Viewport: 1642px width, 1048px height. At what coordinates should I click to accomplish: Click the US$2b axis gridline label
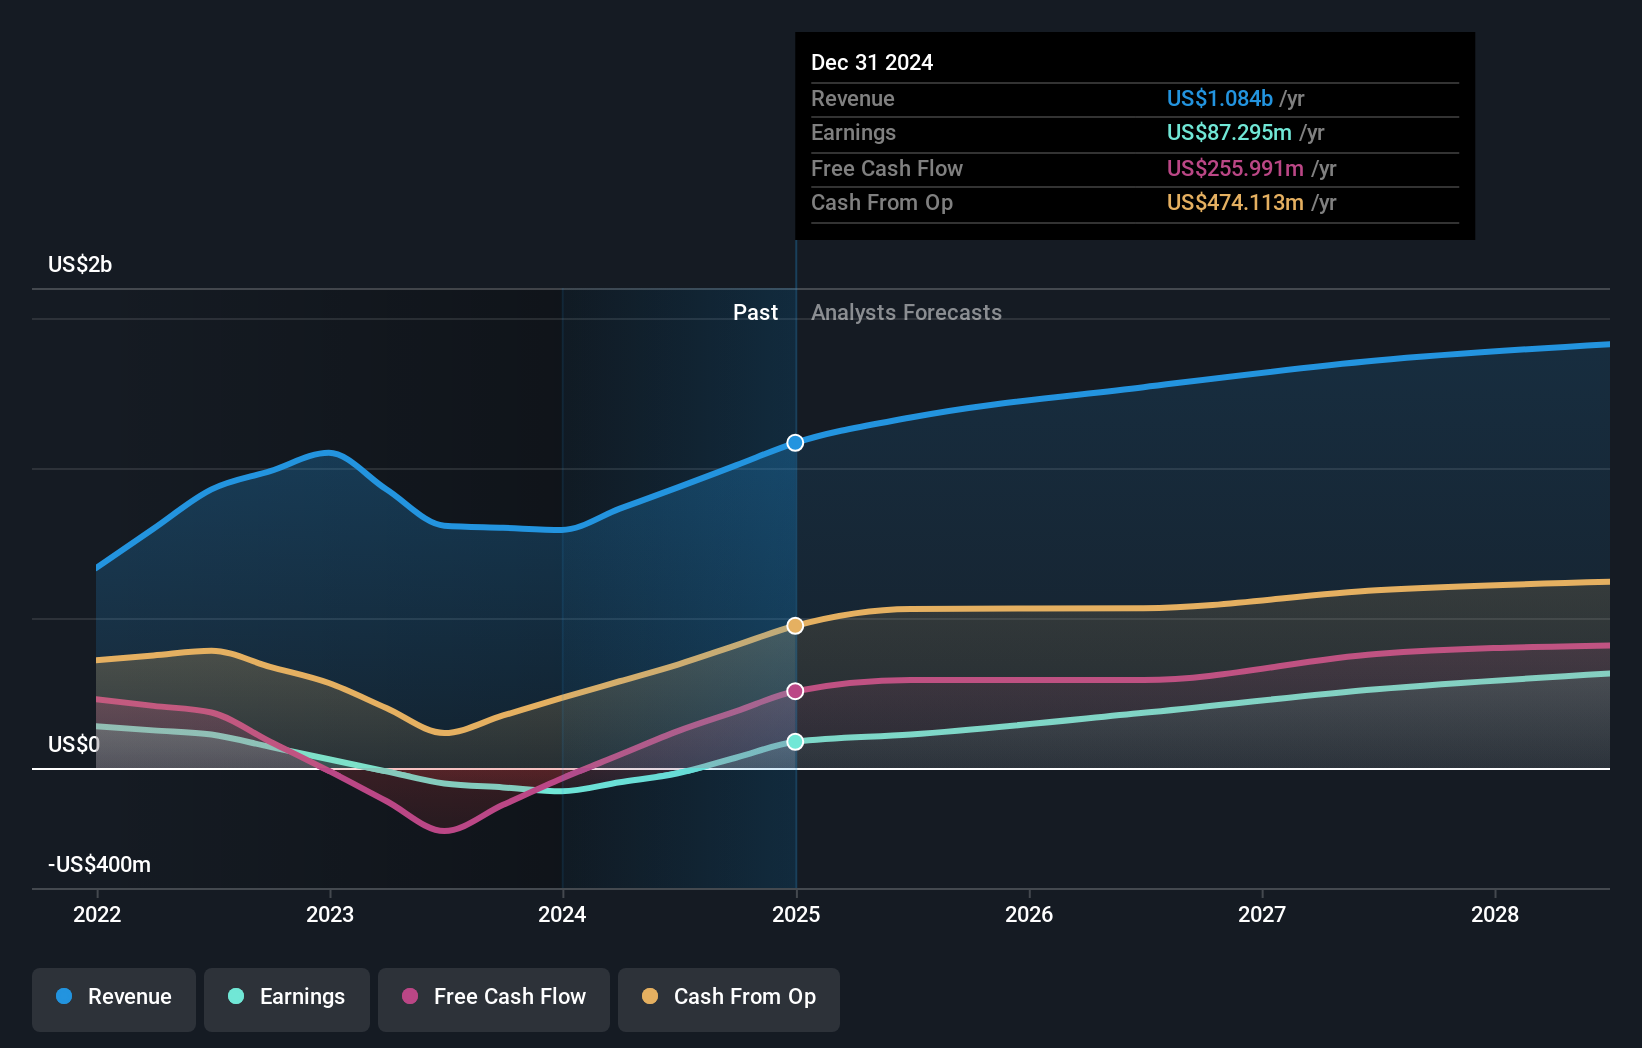80,264
